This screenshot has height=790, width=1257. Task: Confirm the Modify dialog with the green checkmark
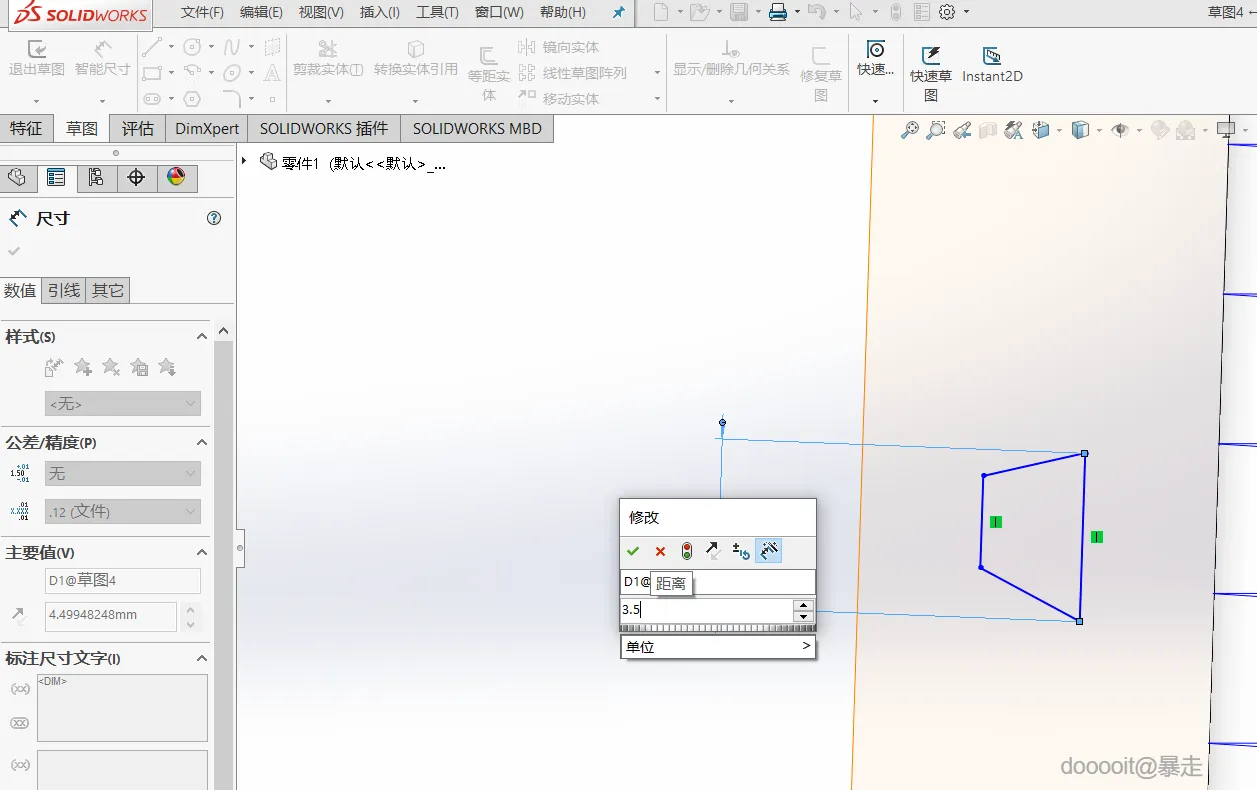(x=633, y=551)
